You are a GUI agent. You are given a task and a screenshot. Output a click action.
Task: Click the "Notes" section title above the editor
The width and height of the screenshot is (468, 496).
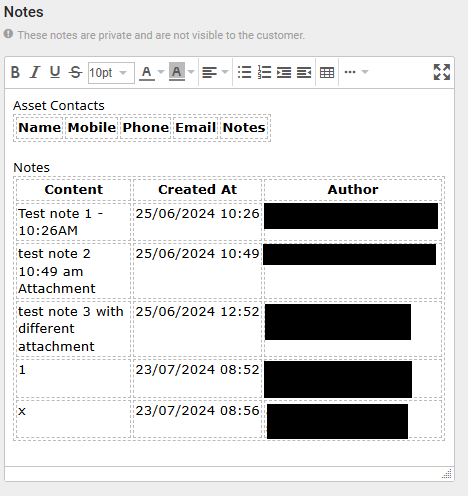(24, 12)
